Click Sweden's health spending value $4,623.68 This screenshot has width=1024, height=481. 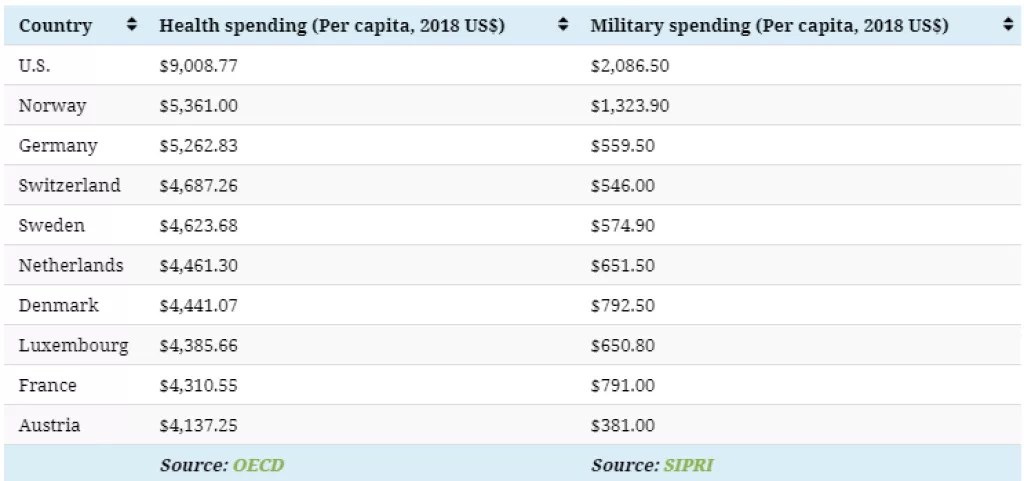point(199,226)
